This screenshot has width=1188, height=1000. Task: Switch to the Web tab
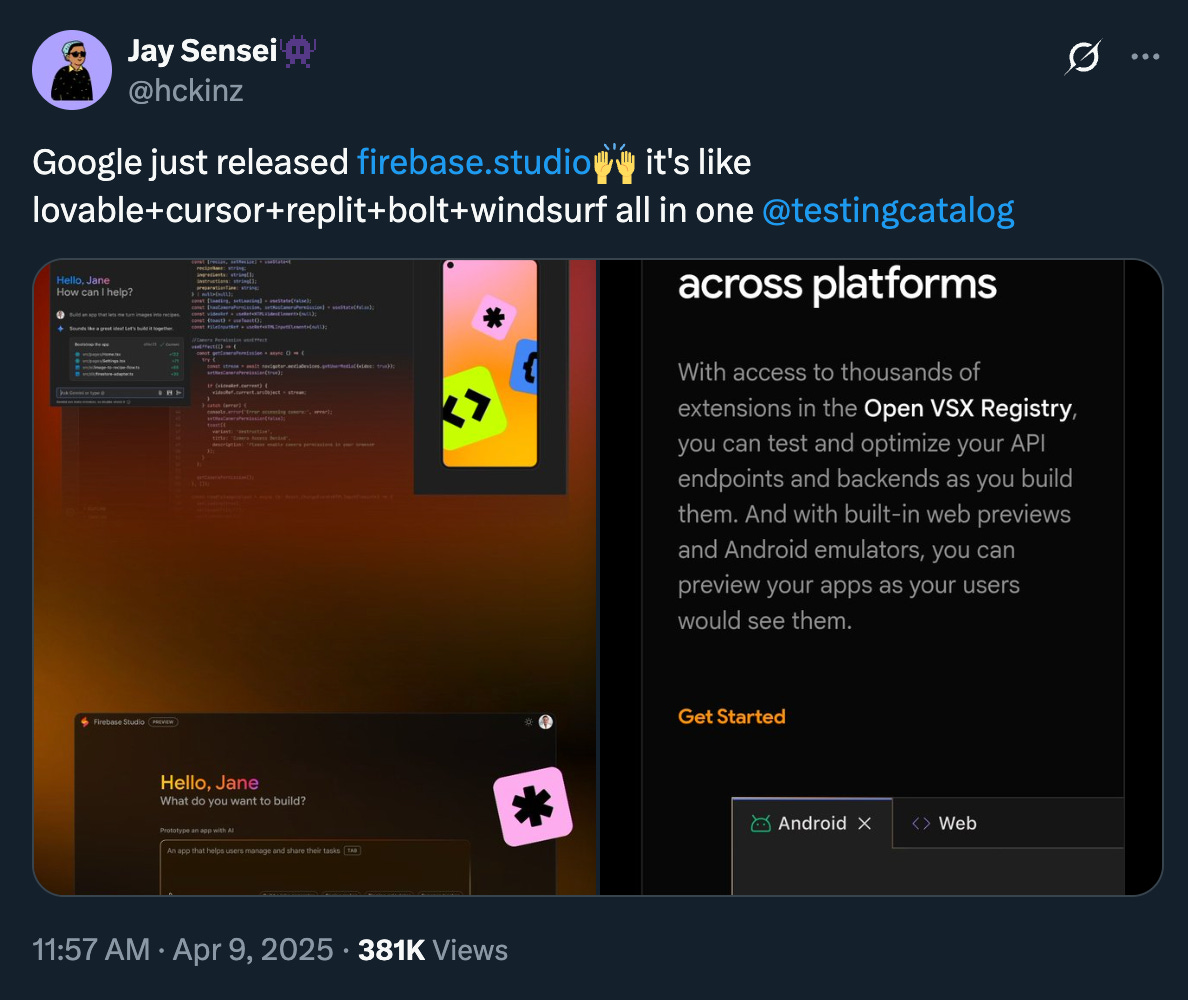pos(944,823)
